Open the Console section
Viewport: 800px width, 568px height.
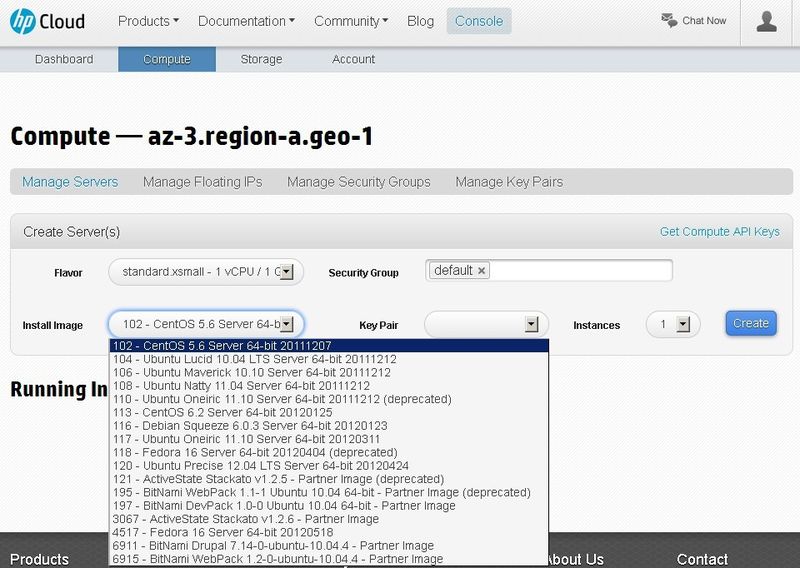(479, 21)
